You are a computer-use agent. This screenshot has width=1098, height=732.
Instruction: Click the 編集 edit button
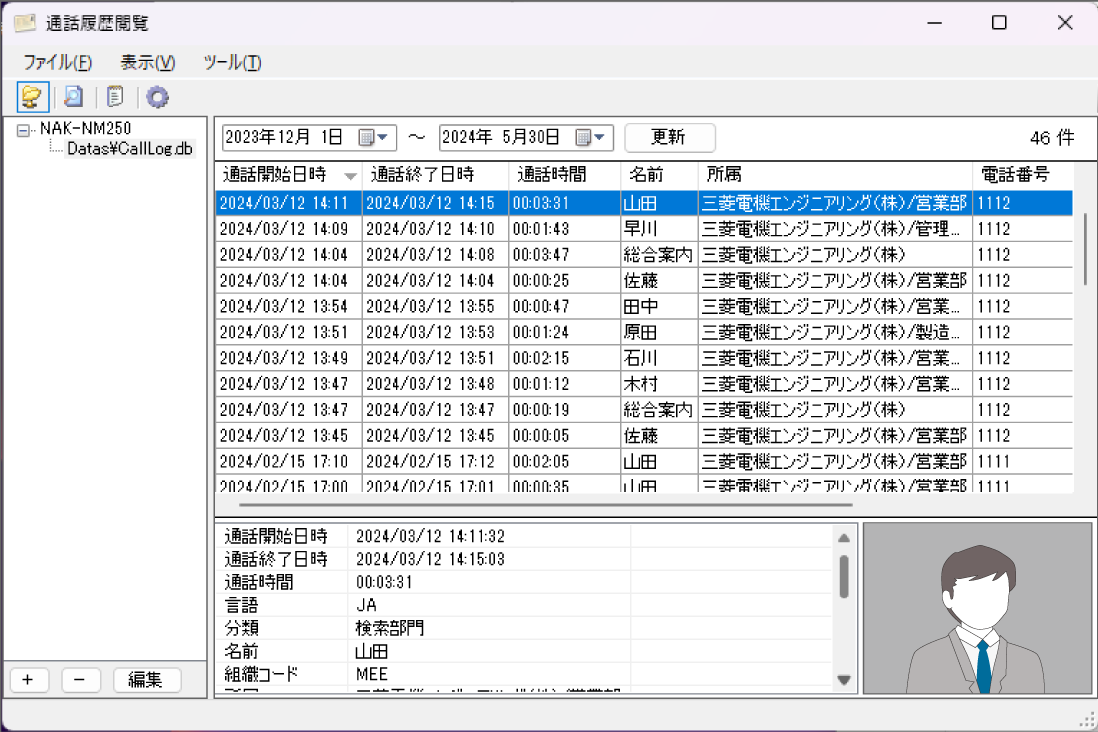point(146,680)
